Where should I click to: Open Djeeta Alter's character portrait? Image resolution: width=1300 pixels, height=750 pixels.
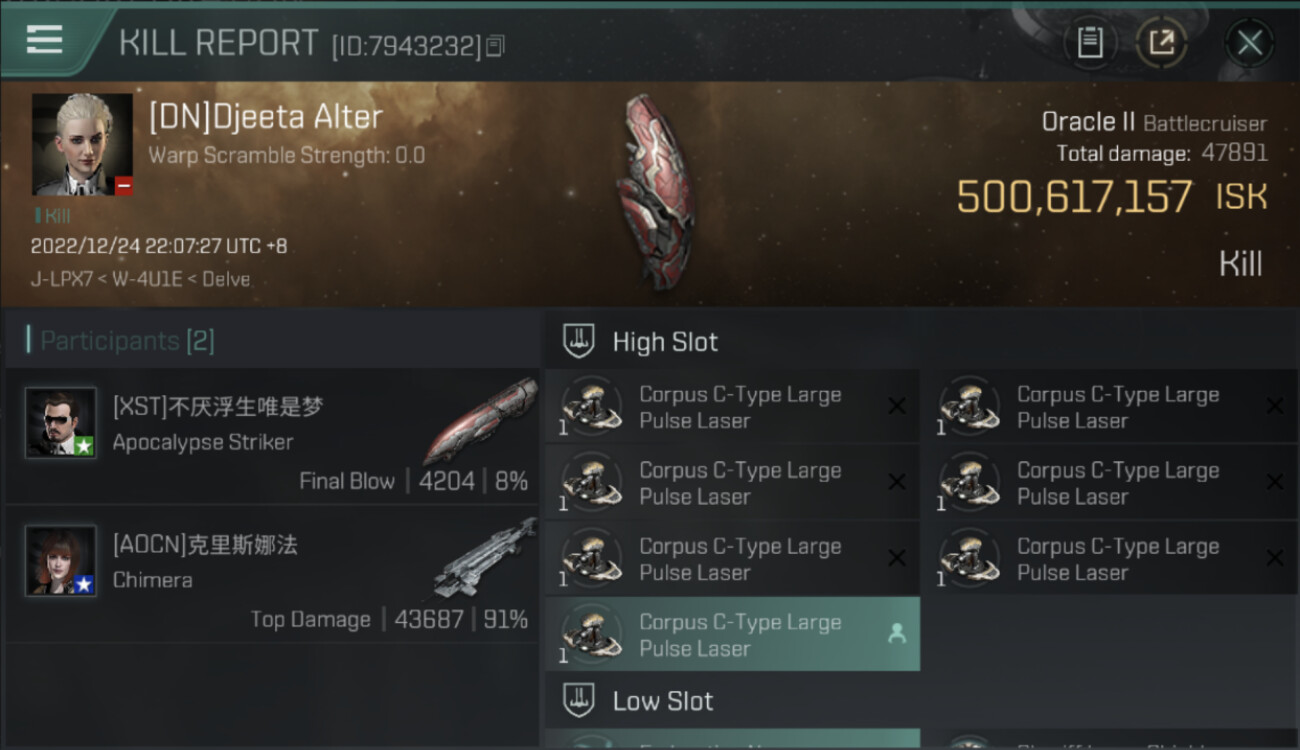coord(82,144)
